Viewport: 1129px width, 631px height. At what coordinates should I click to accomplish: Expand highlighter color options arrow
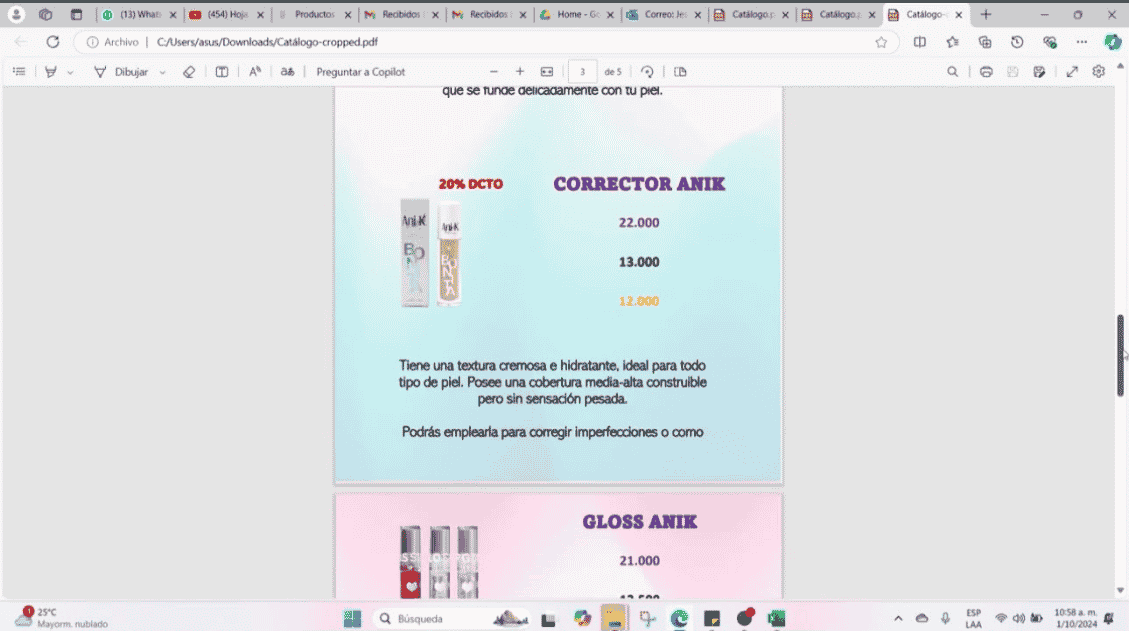click(70, 72)
